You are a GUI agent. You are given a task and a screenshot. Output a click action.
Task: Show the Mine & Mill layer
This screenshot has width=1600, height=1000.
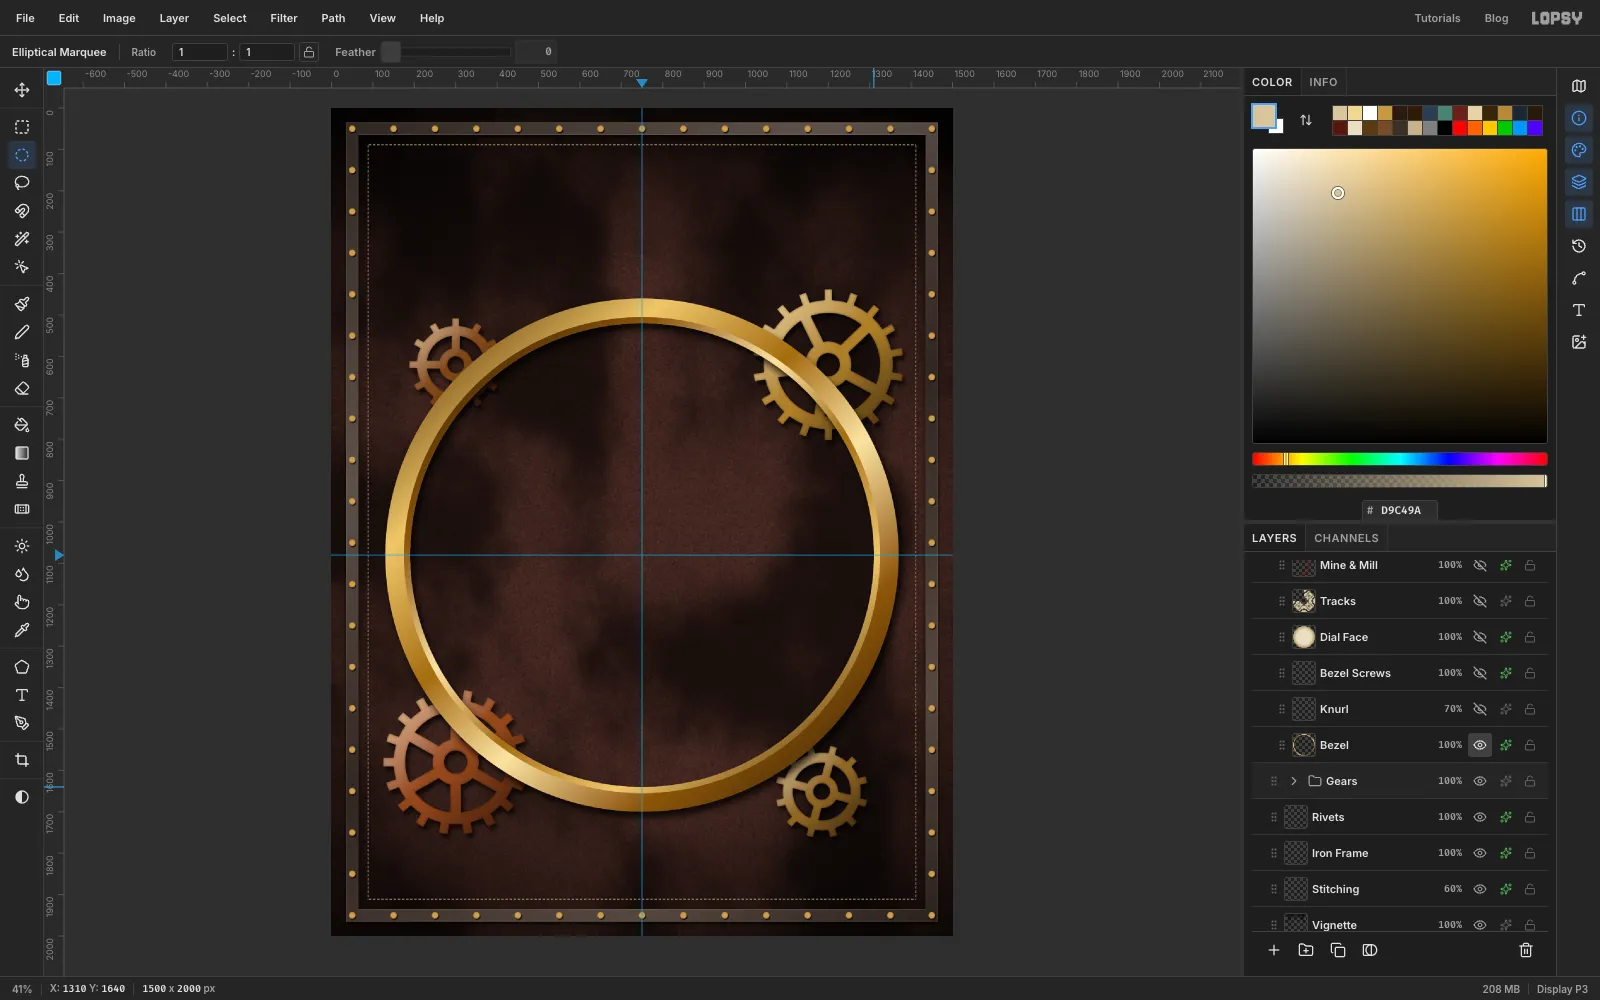1480,565
